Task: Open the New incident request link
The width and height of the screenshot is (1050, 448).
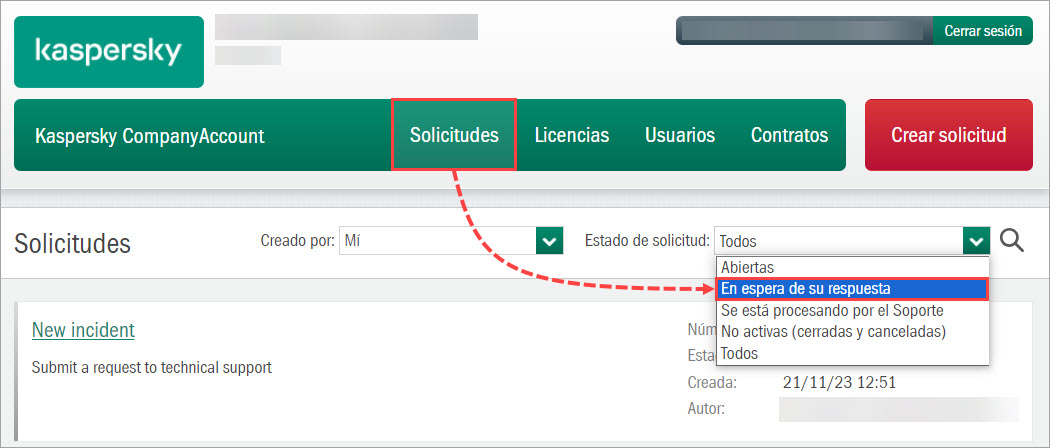Action: 83,329
